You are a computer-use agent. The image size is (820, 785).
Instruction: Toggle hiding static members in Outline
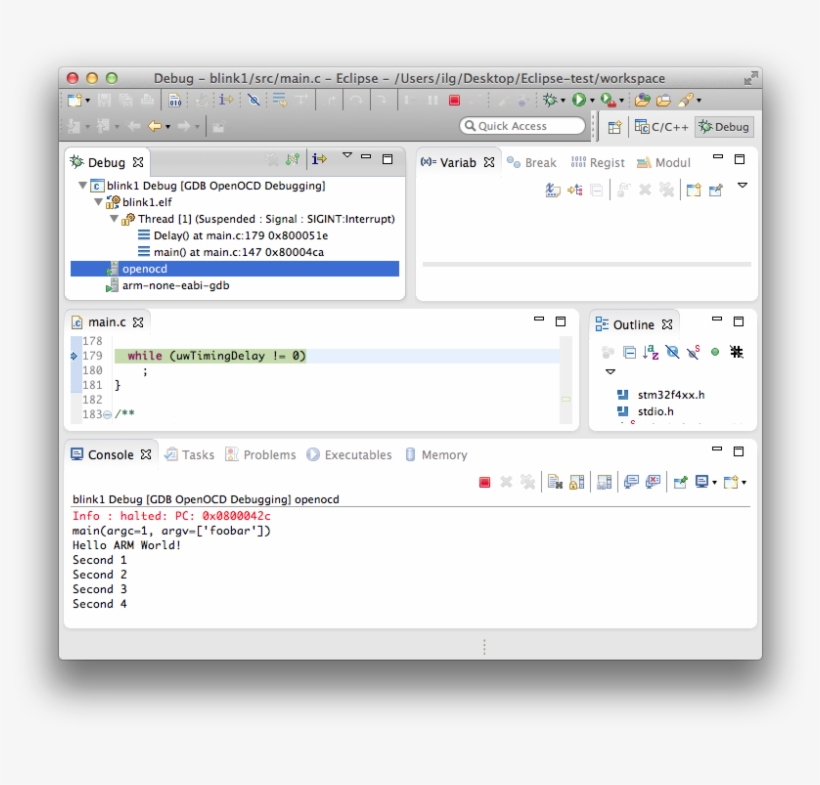693,352
